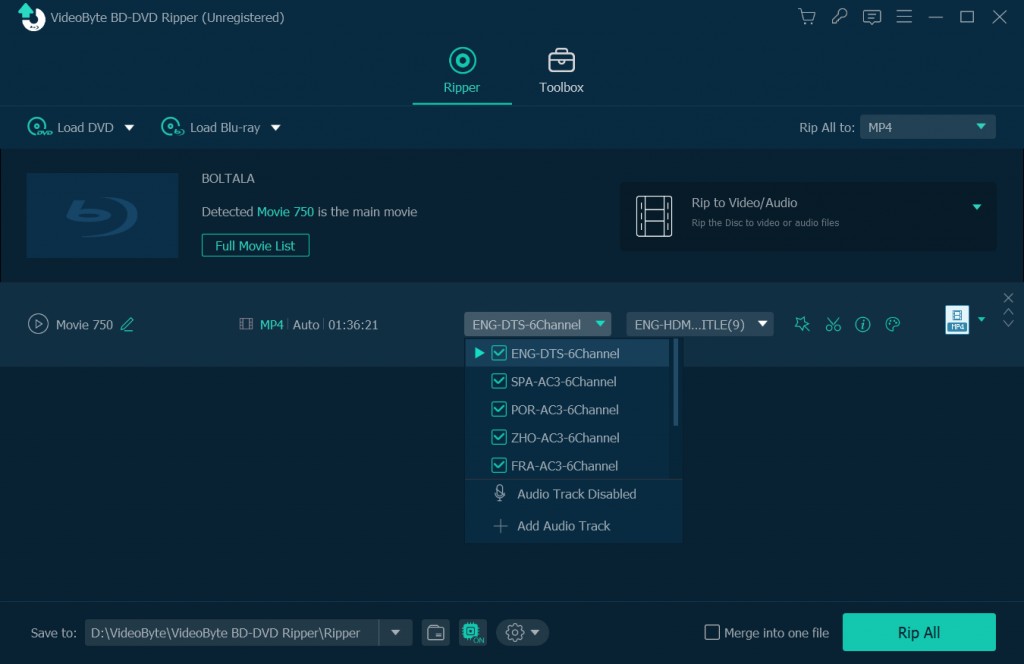The width and height of the screenshot is (1024, 664).
Task: Enable Merge into one file
Action: 712,632
